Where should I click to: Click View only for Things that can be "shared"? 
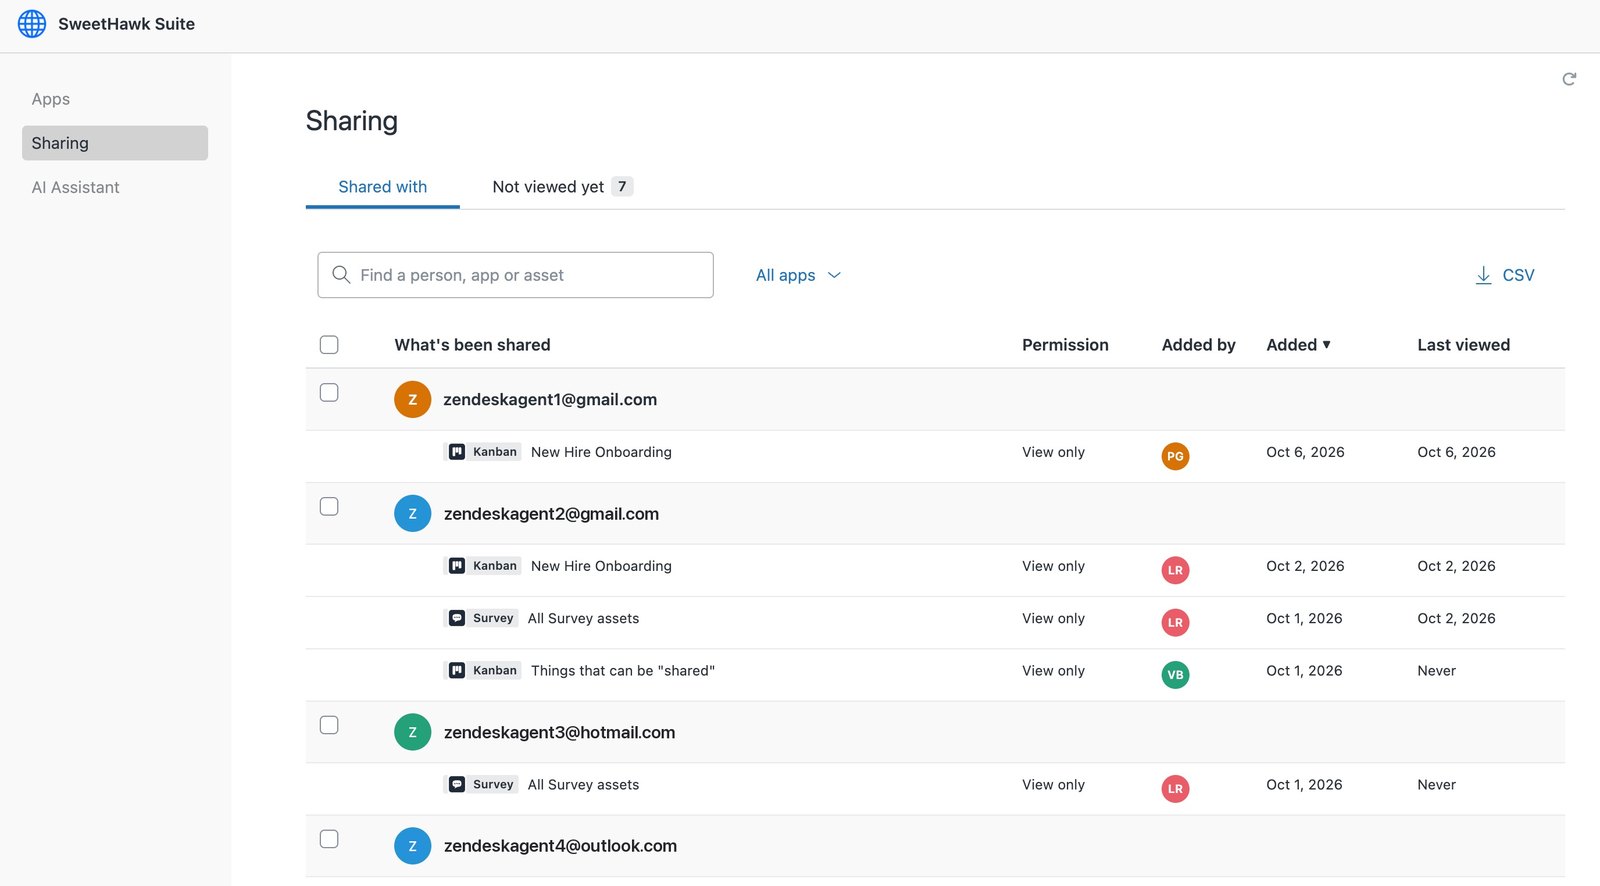click(1053, 671)
